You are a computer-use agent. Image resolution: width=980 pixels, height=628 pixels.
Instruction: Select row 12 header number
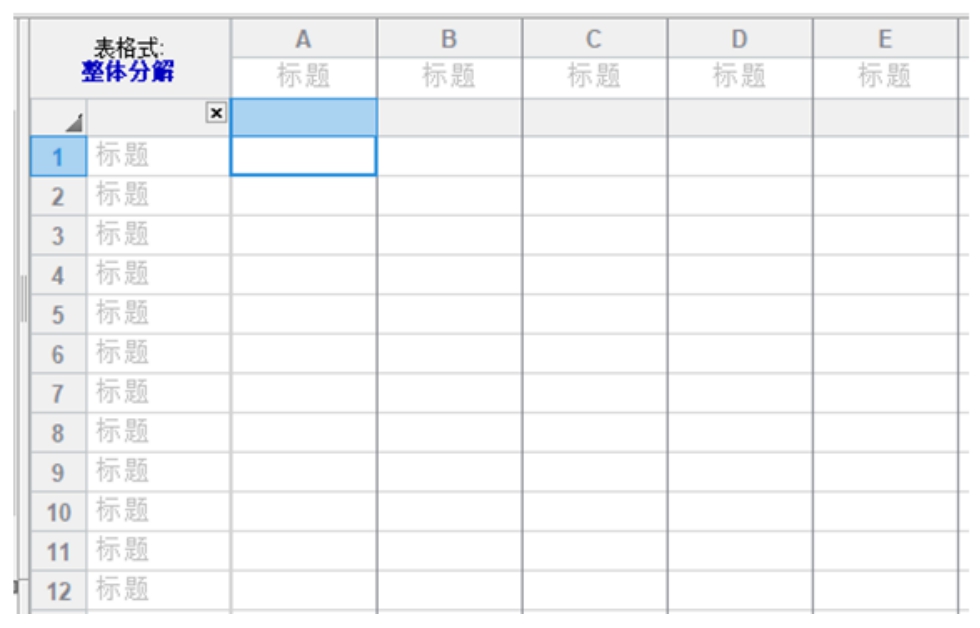(58, 591)
